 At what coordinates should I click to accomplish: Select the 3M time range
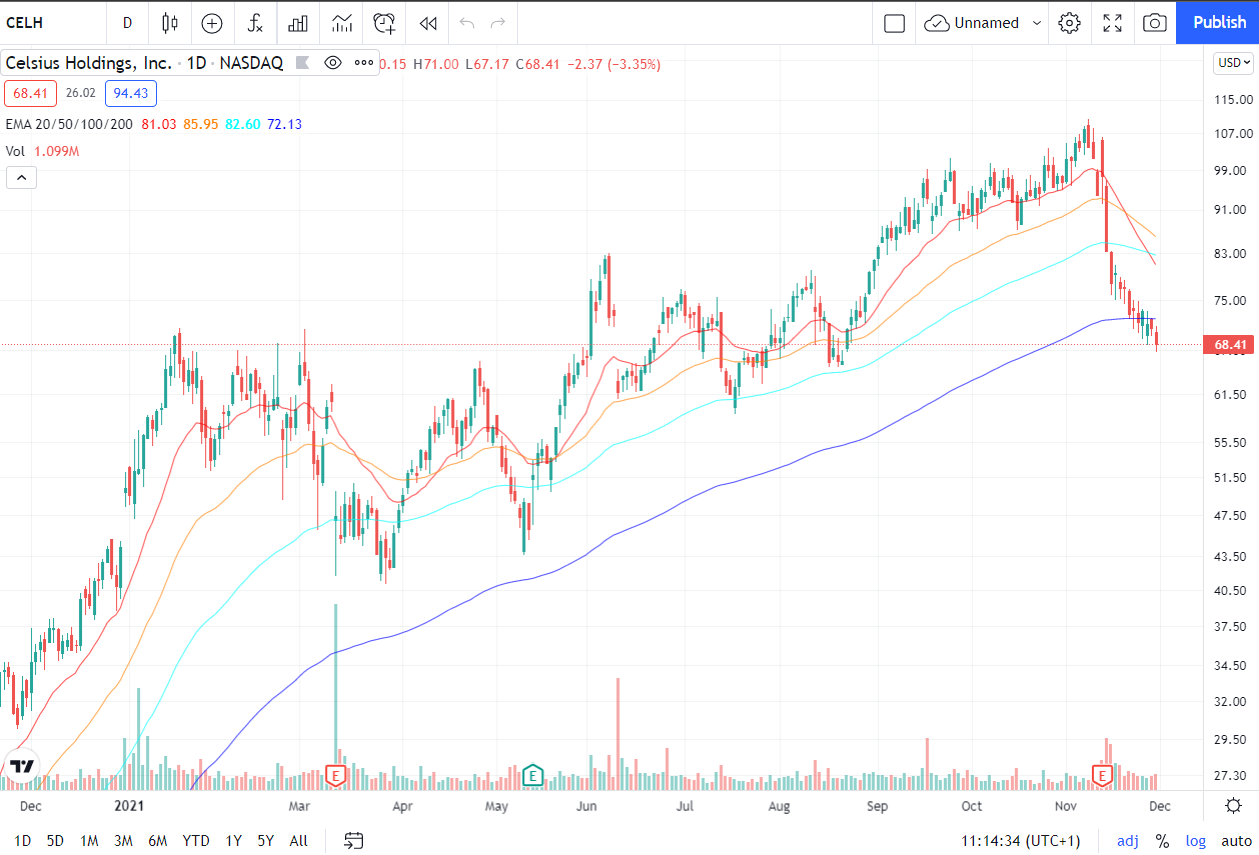point(123,841)
